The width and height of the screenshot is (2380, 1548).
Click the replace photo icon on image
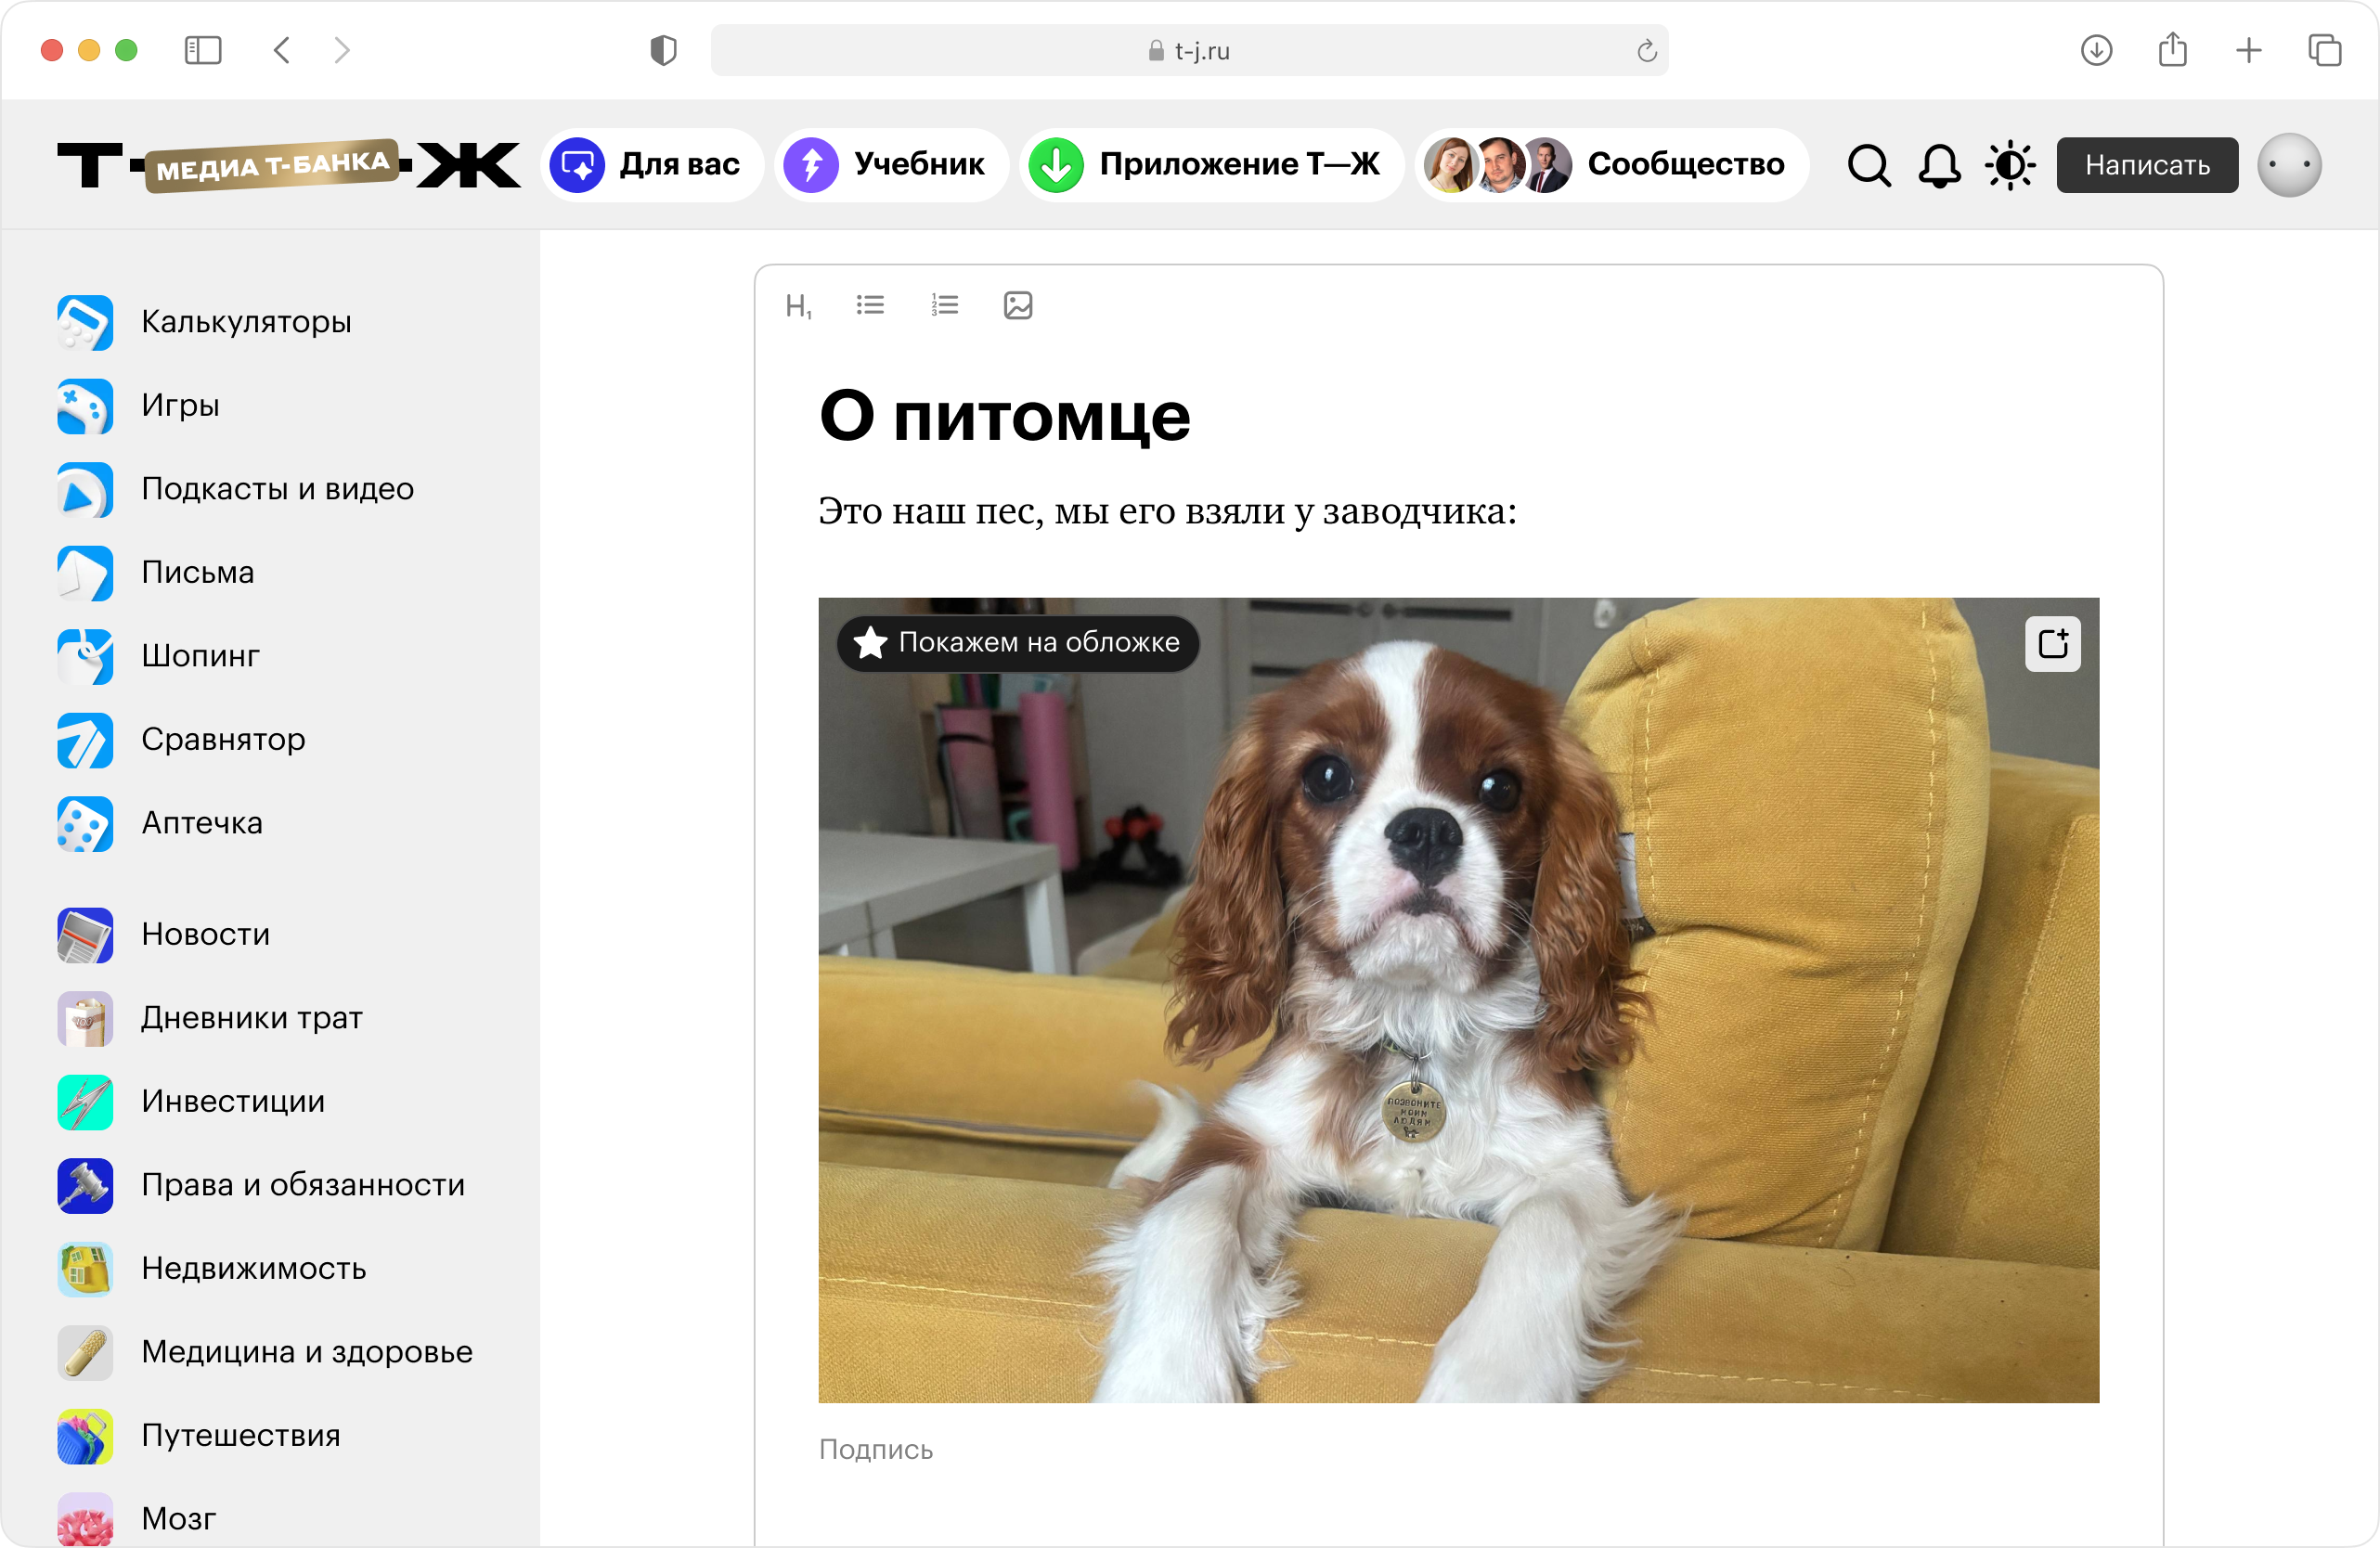coord(2052,644)
